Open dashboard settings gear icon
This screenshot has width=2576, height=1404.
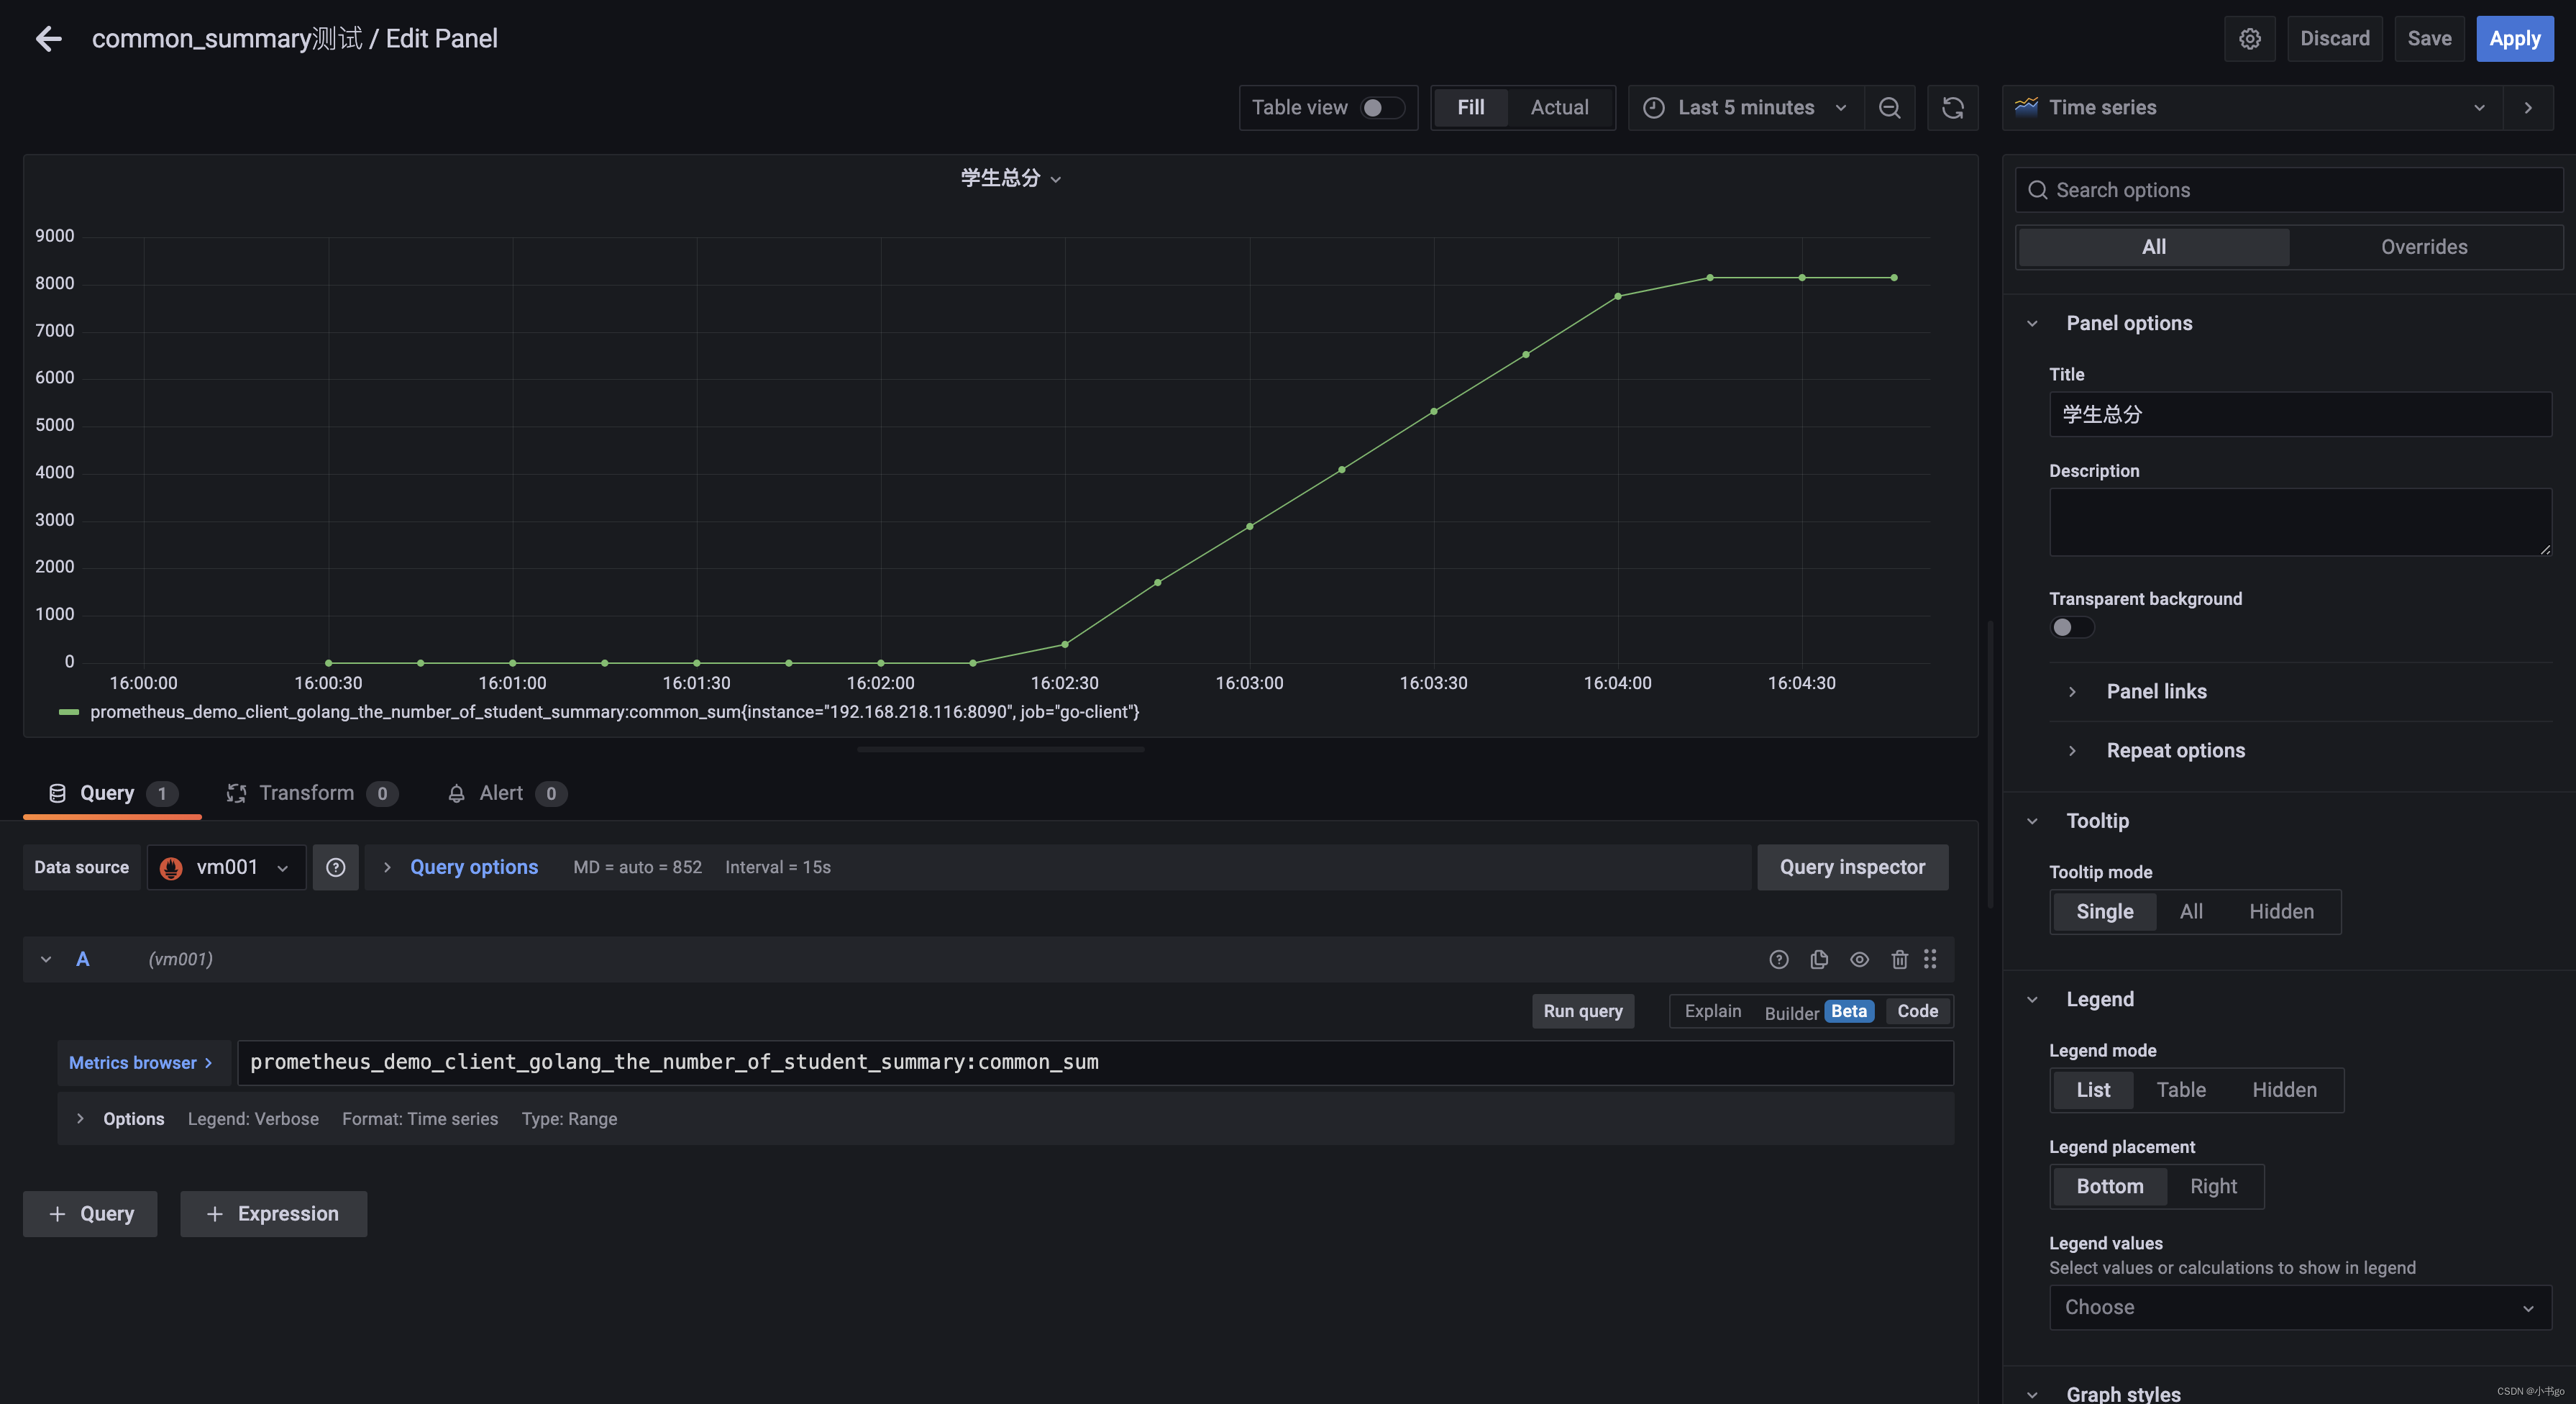[x=2249, y=39]
